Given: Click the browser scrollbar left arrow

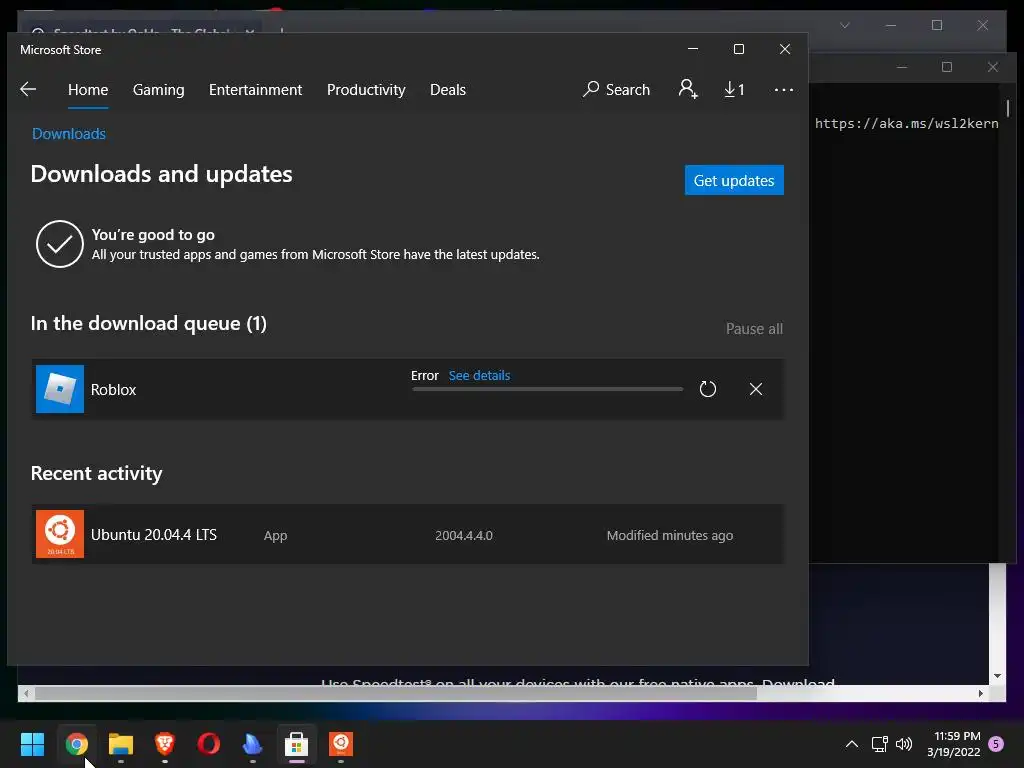Looking at the screenshot, I should pyautogui.click(x=25, y=694).
